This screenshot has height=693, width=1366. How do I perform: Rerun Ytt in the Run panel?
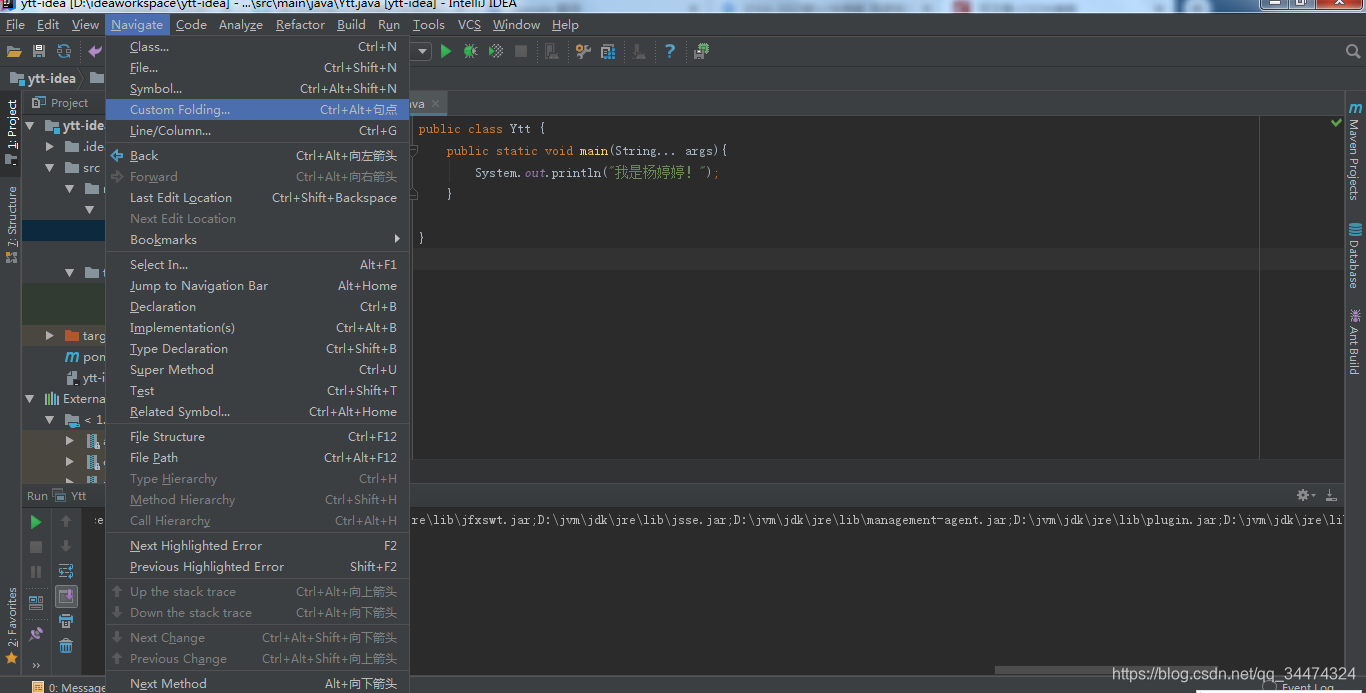pos(36,521)
